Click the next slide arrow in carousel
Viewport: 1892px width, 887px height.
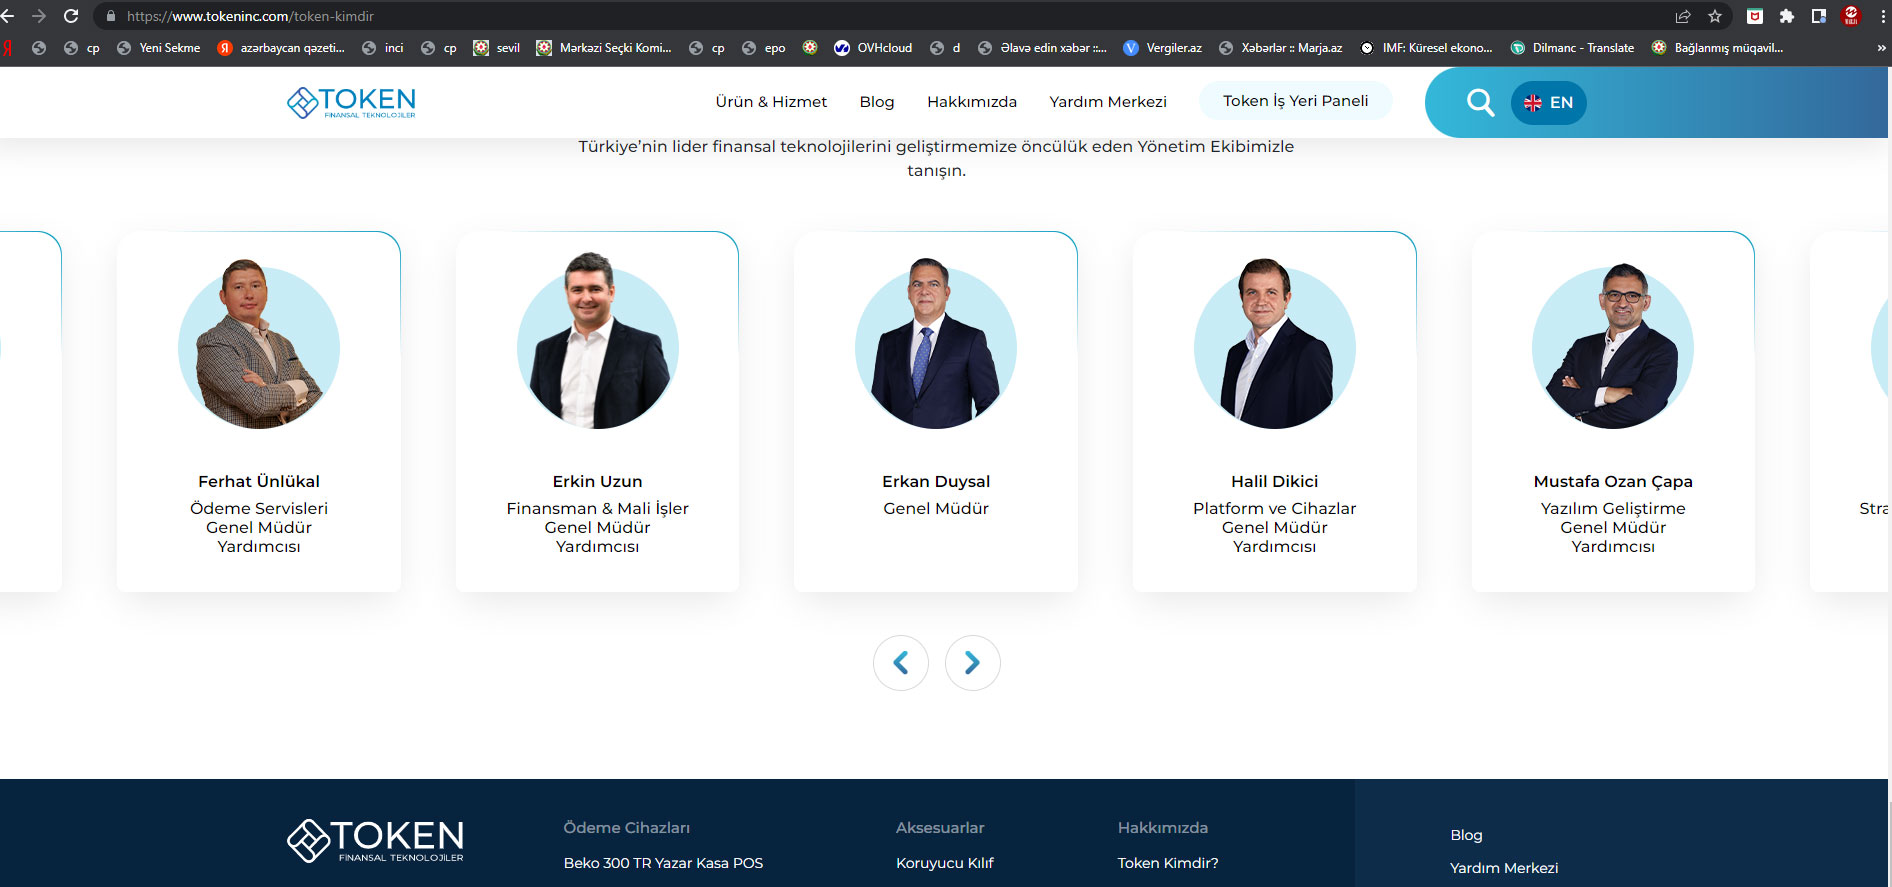972,663
